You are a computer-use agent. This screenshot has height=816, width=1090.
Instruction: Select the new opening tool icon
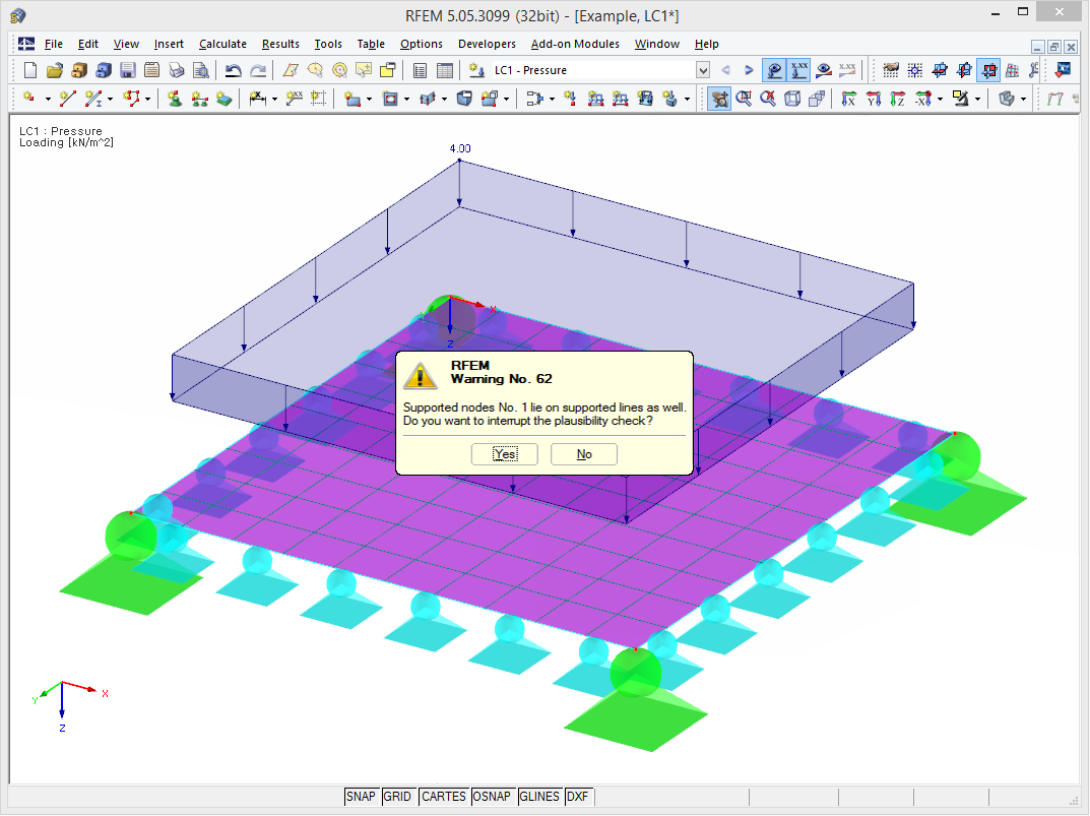point(391,99)
